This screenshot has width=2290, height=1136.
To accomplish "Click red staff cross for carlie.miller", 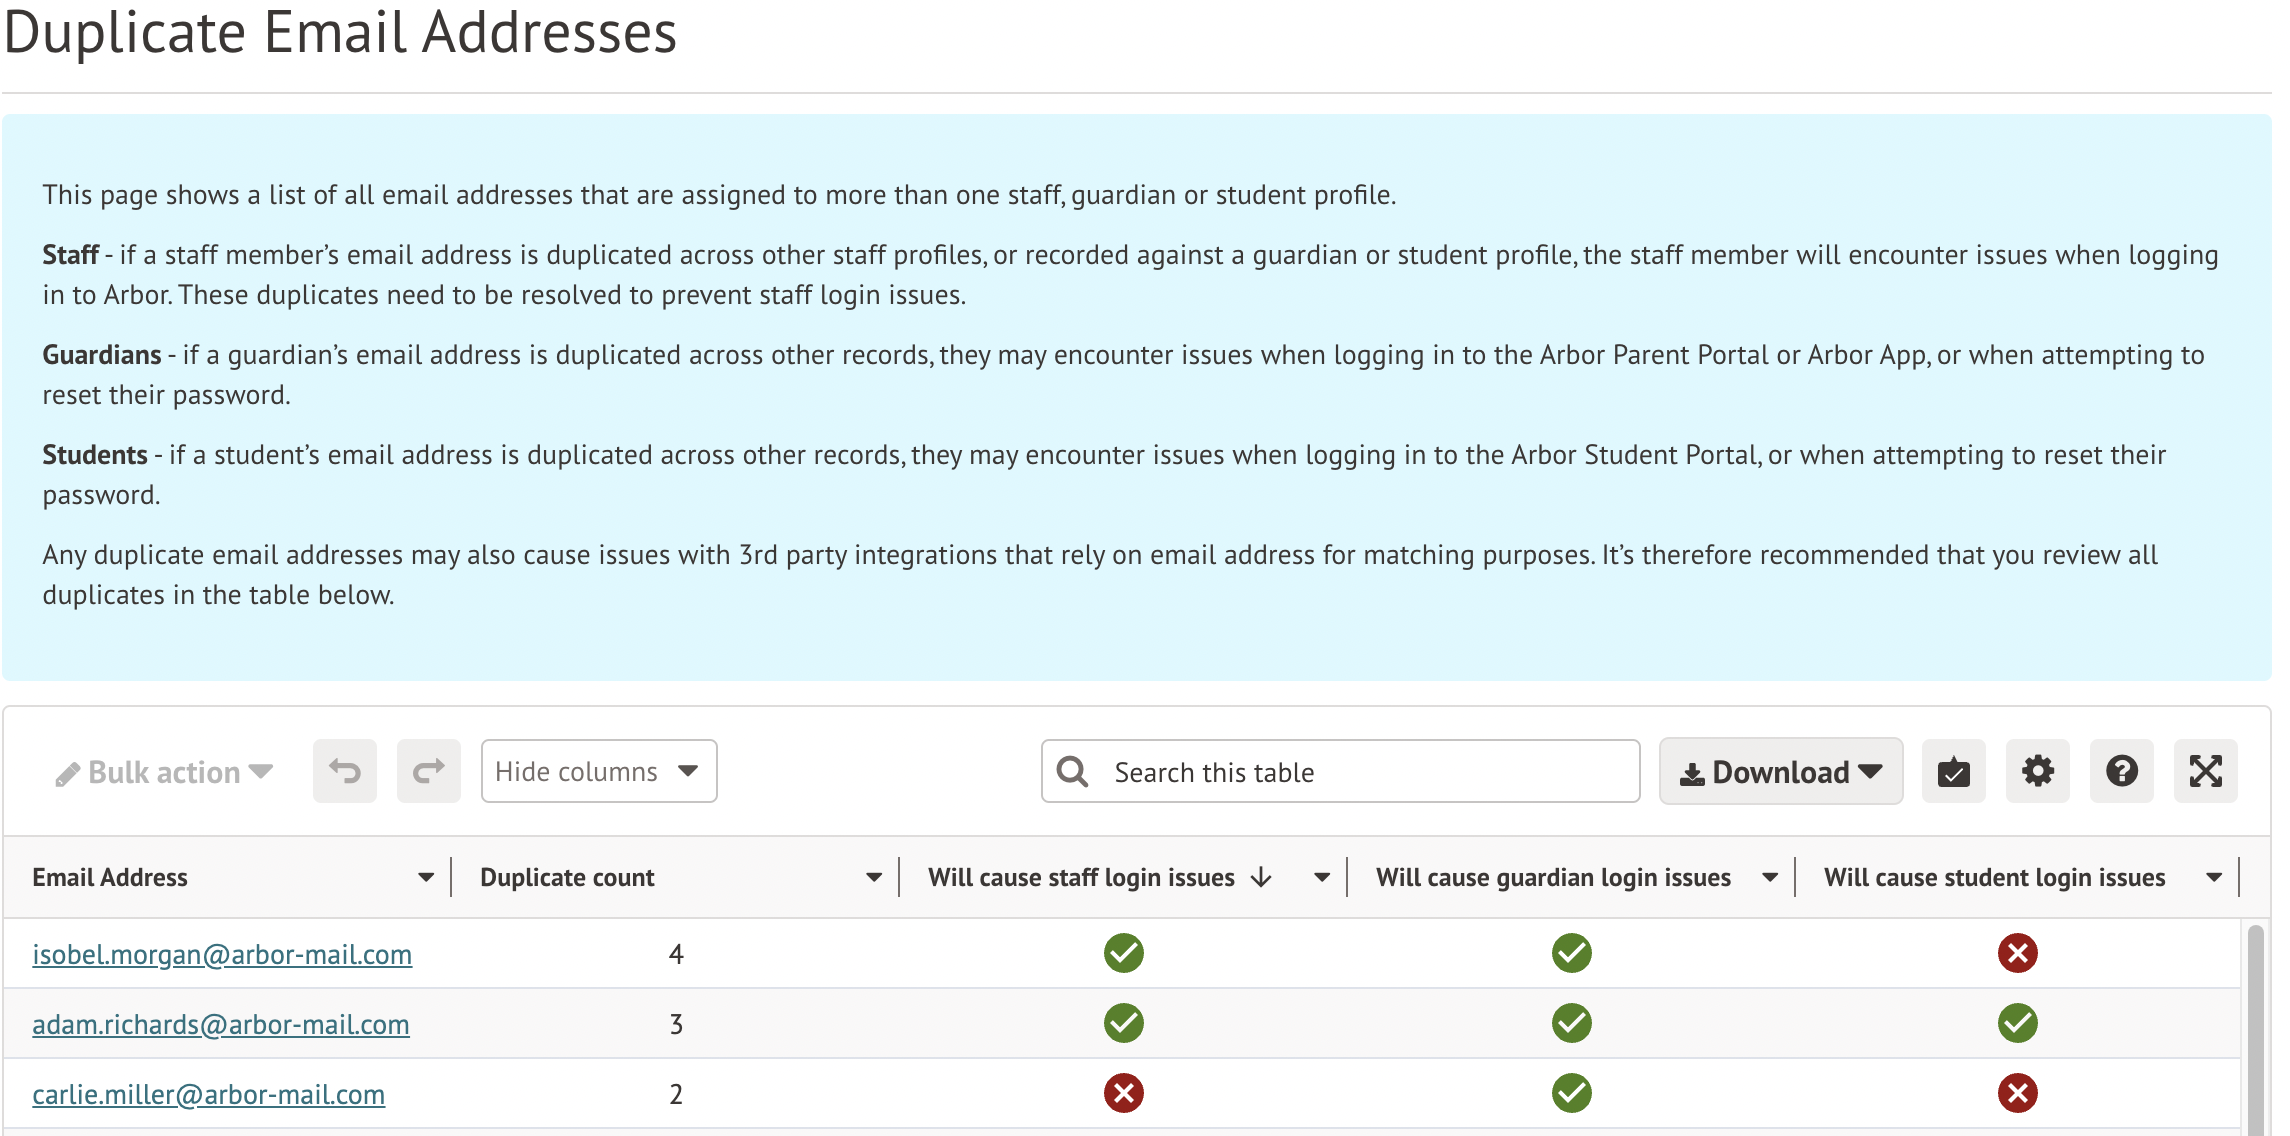I will pyautogui.click(x=1123, y=1093).
